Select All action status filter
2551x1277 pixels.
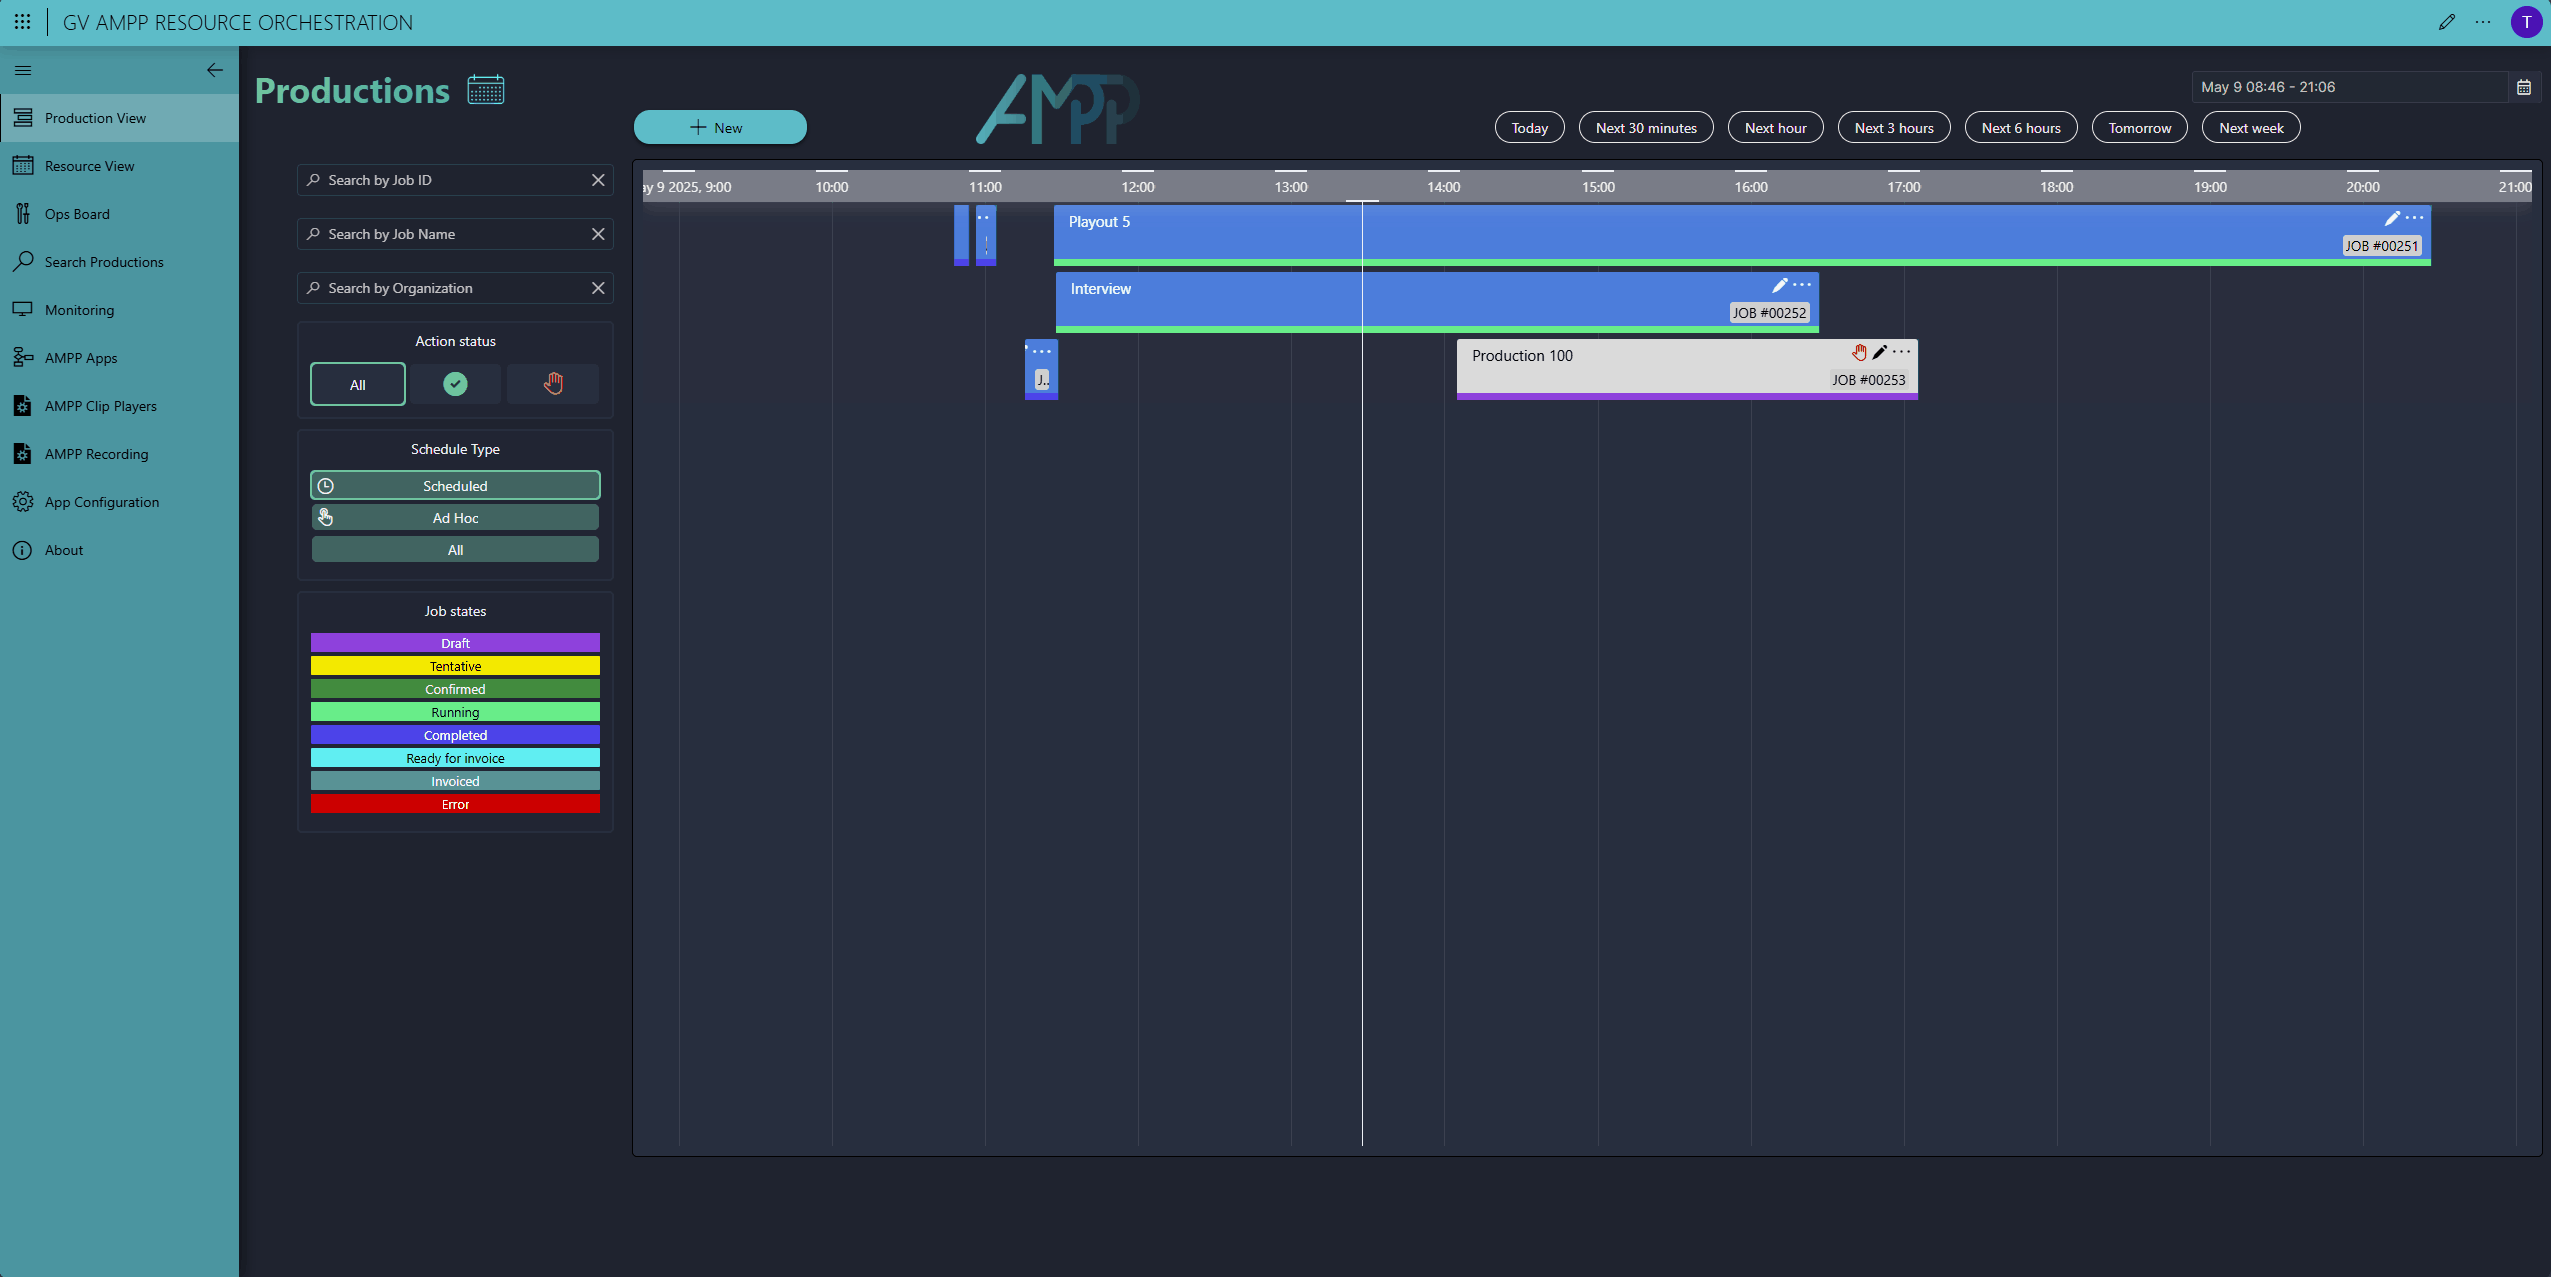357,384
